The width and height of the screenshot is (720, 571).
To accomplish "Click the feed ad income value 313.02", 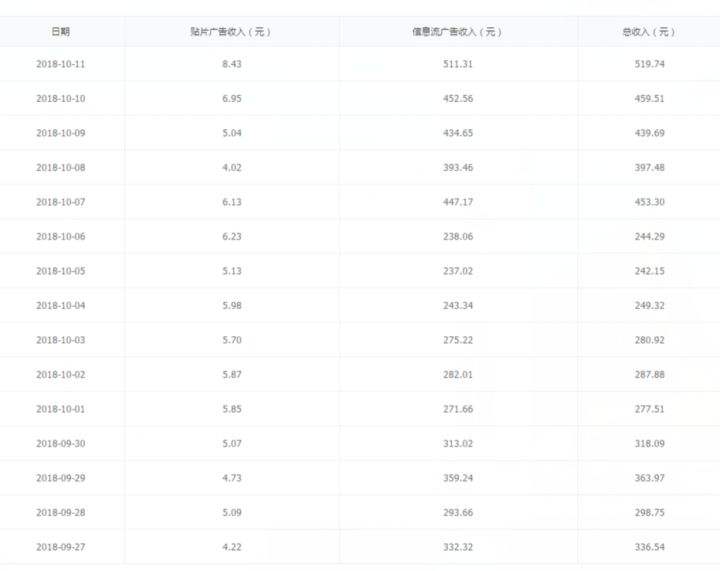I will [x=458, y=443].
